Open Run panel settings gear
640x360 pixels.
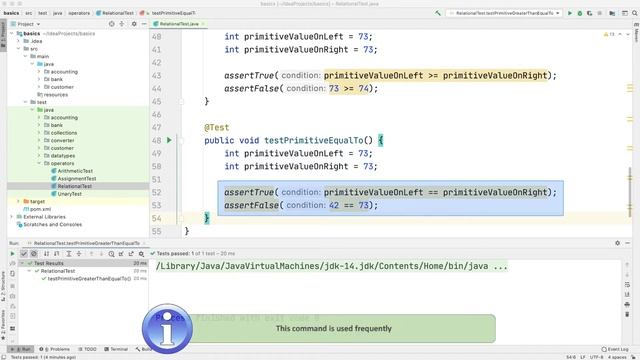pyautogui.click(x=618, y=243)
